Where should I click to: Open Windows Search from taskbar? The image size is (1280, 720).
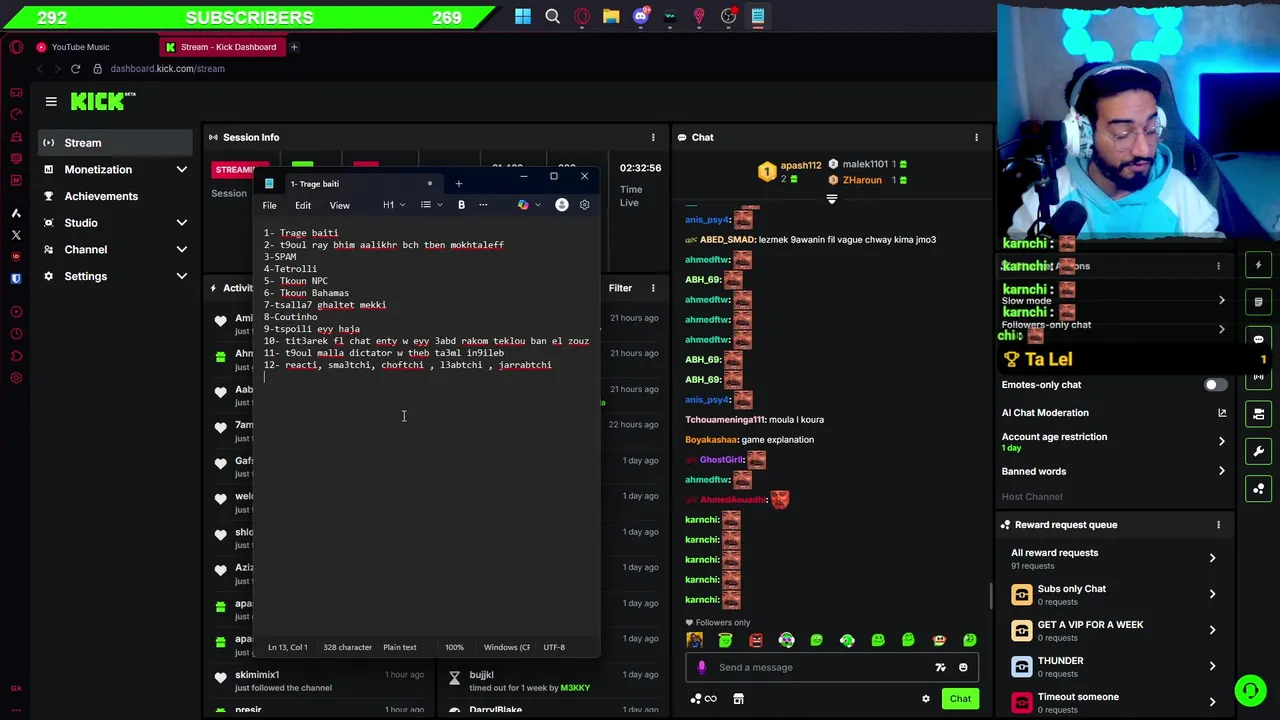coord(552,16)
